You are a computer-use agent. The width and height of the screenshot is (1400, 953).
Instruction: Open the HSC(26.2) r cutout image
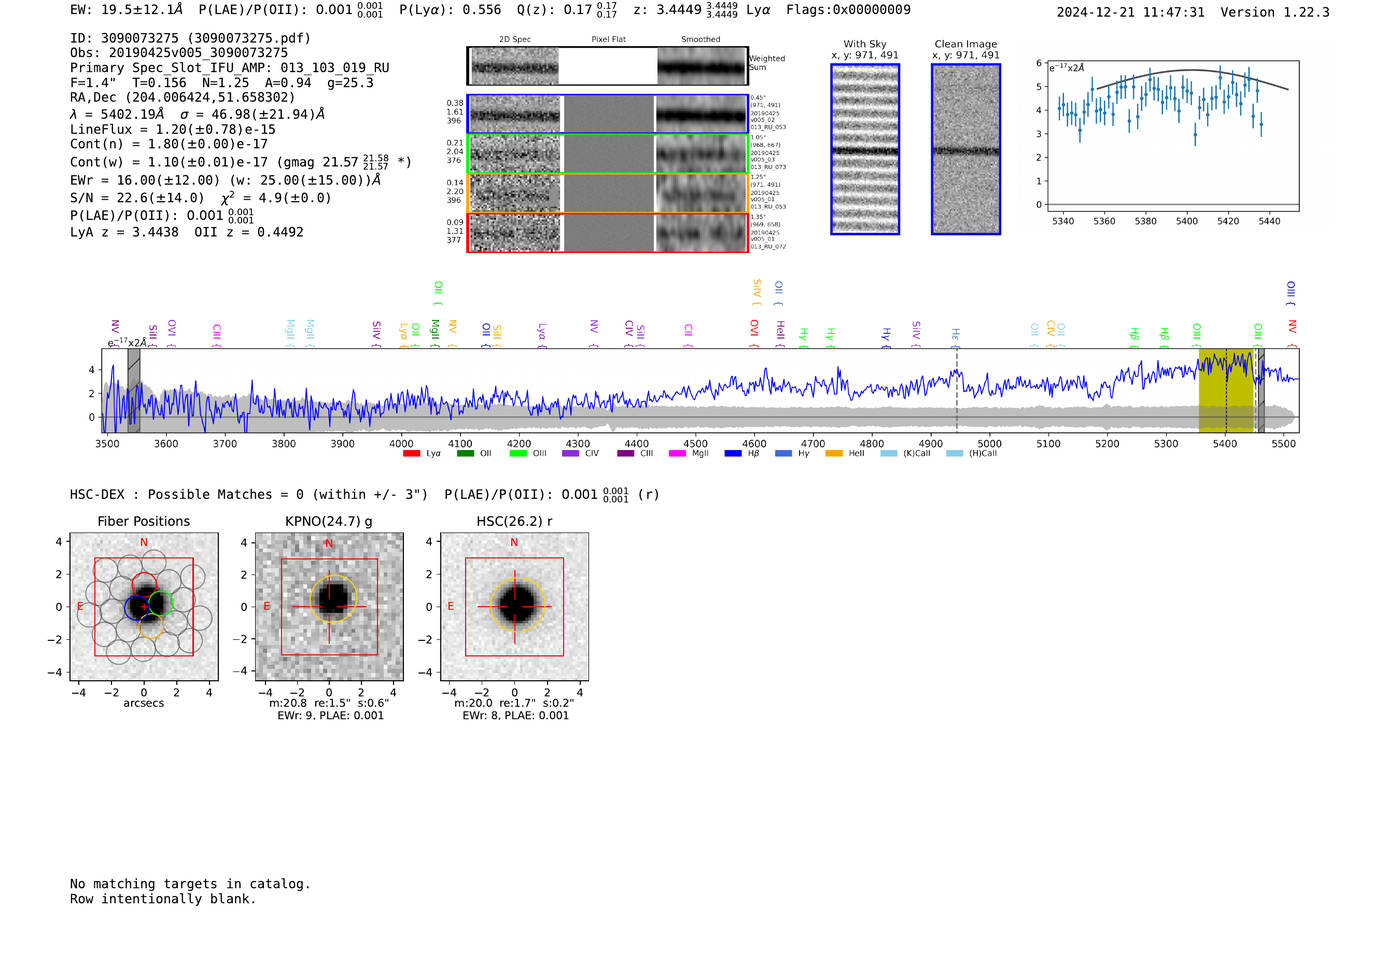pos(514,607)
